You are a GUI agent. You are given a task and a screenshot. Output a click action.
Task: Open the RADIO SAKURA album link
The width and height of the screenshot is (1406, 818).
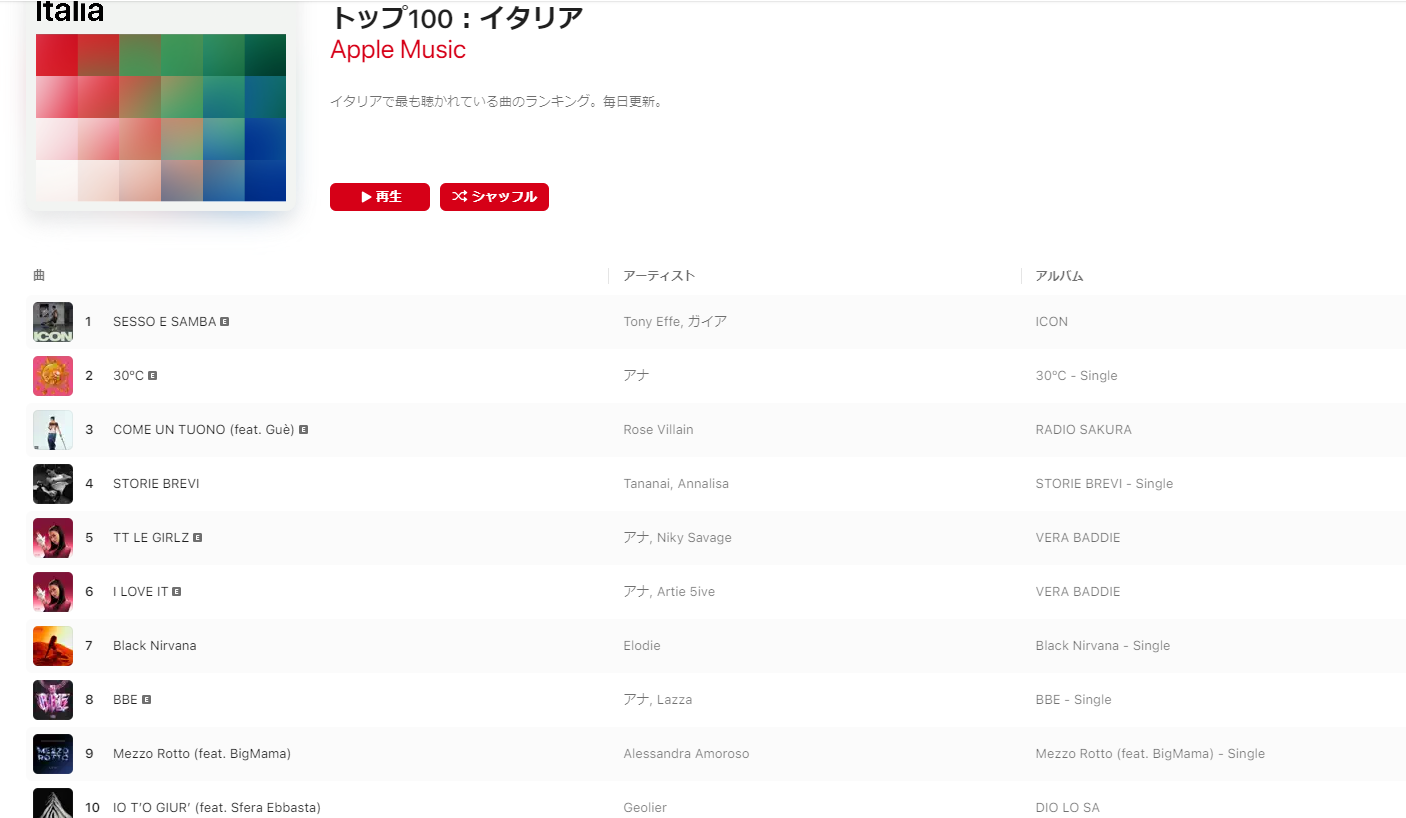coord(1084,430)
